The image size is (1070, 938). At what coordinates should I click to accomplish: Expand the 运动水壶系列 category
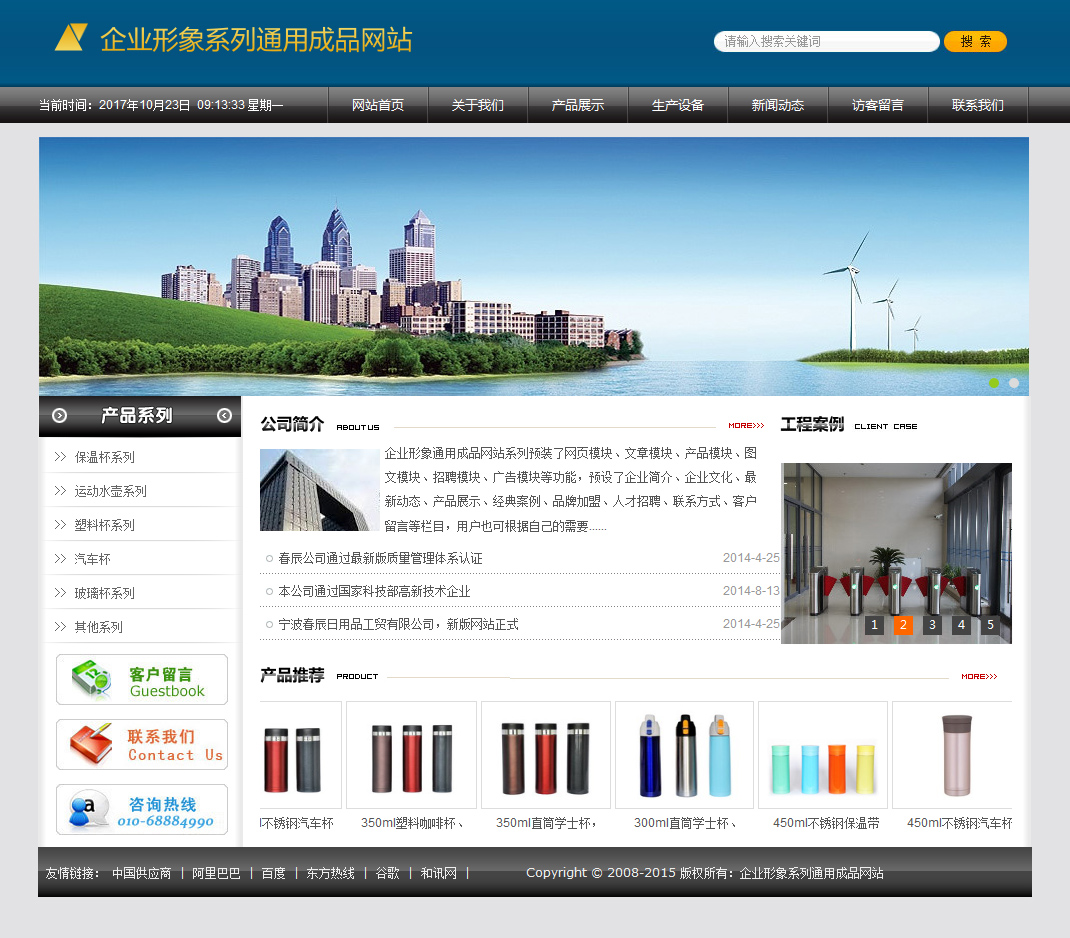point(110,491)
